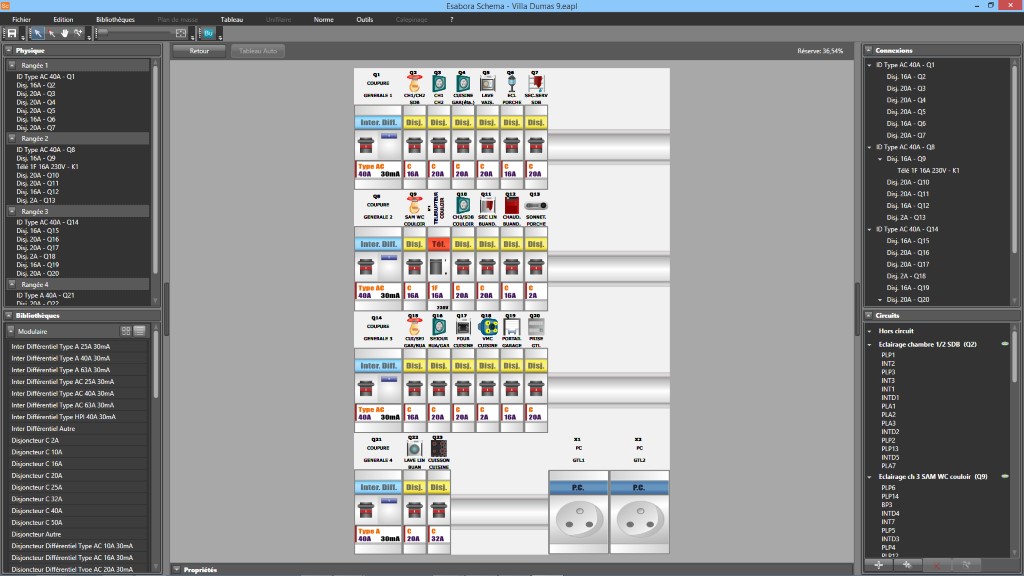Image resolution: width=1024 pixels, height=576 pixels.
Task: Click the fit-to-view icon beside zoom slider
Action: pos(181,33)
